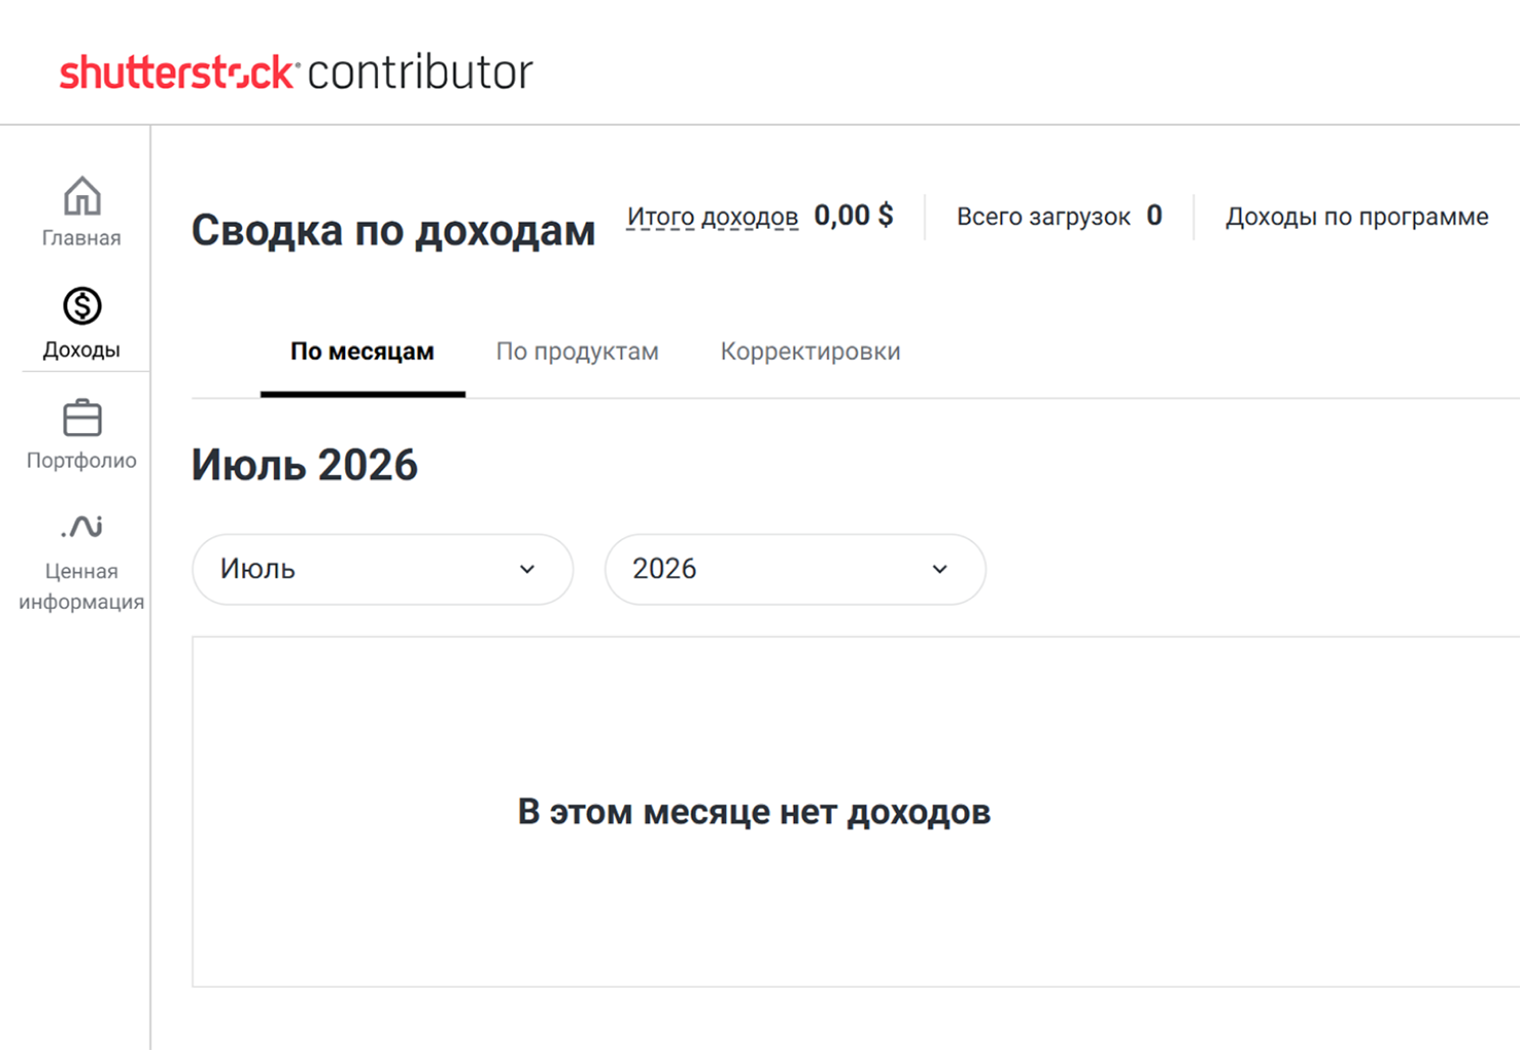1520x1050 pixels.
Task: Switch to the Корректировки tab
Action: coord(810,352)
